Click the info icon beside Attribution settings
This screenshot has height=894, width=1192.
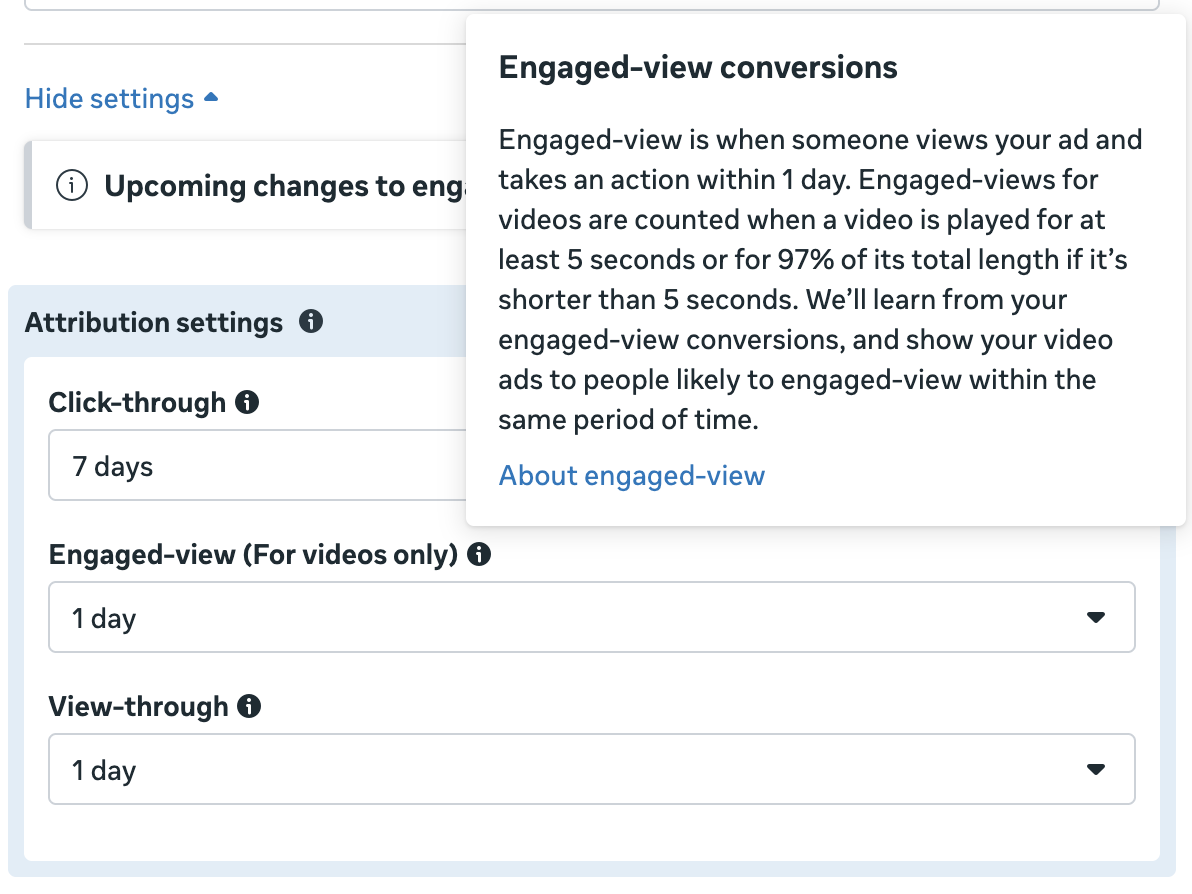[311, 322]
